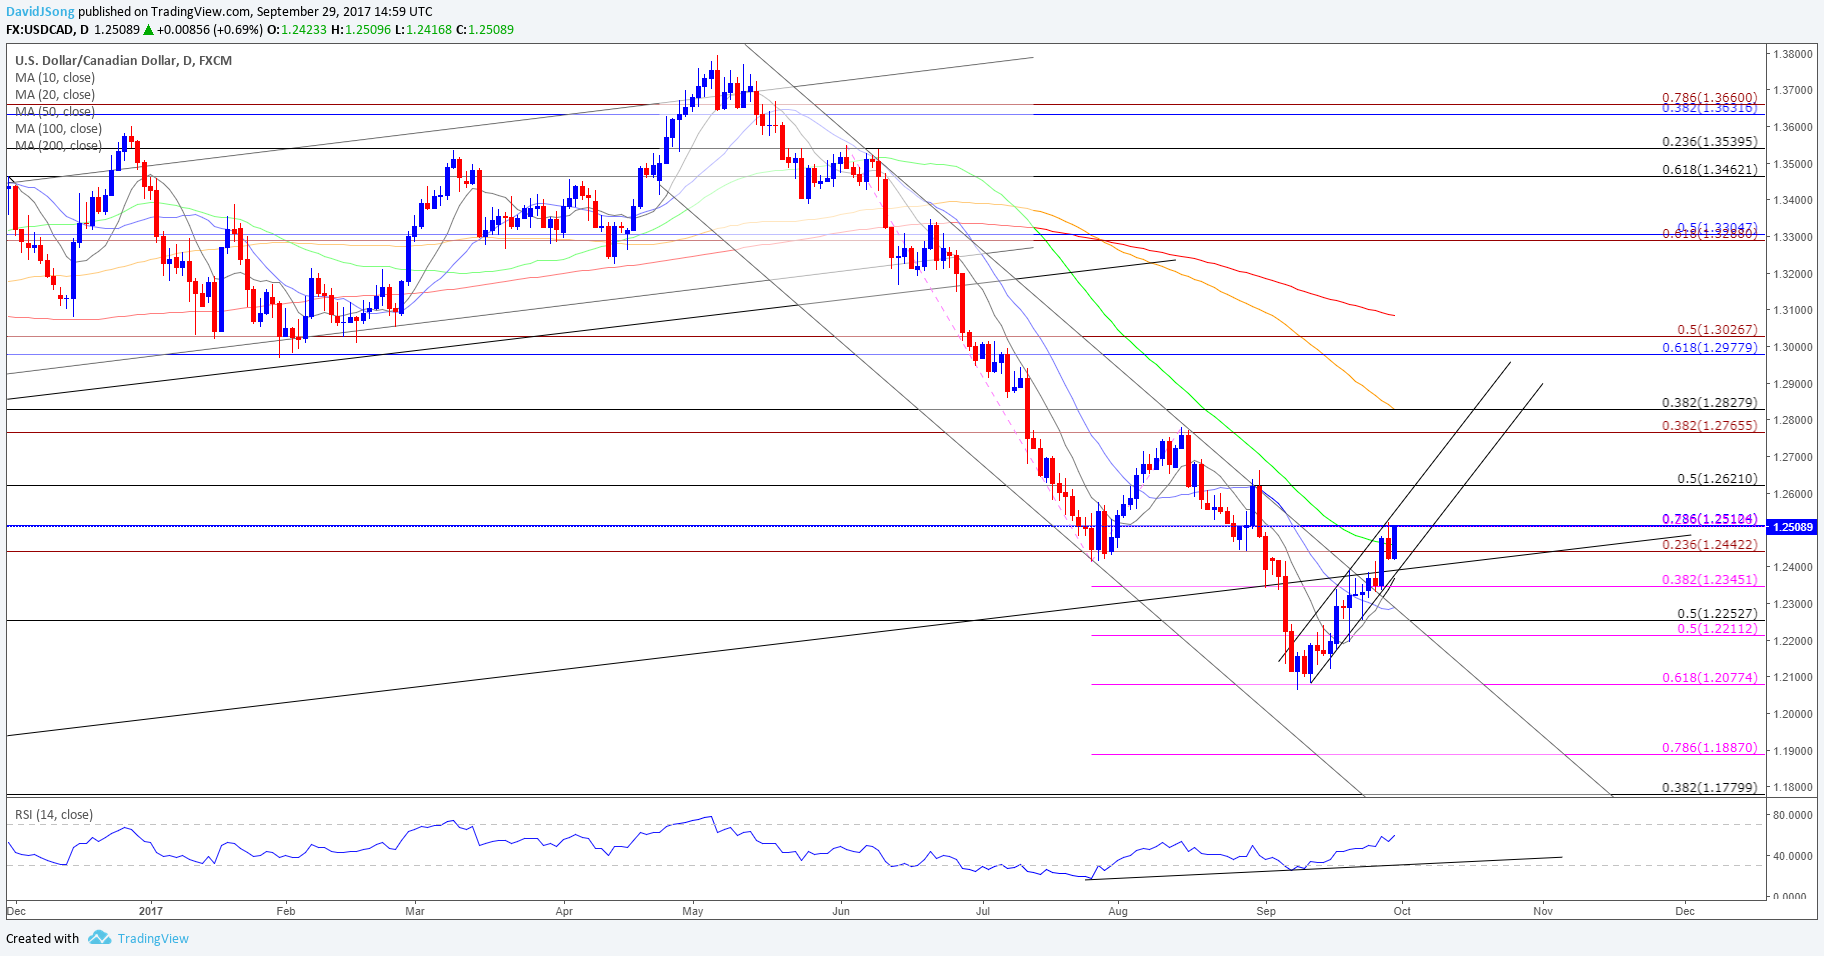Click the 0.382(1.27655) Fibonacci label

[1709, 426]
